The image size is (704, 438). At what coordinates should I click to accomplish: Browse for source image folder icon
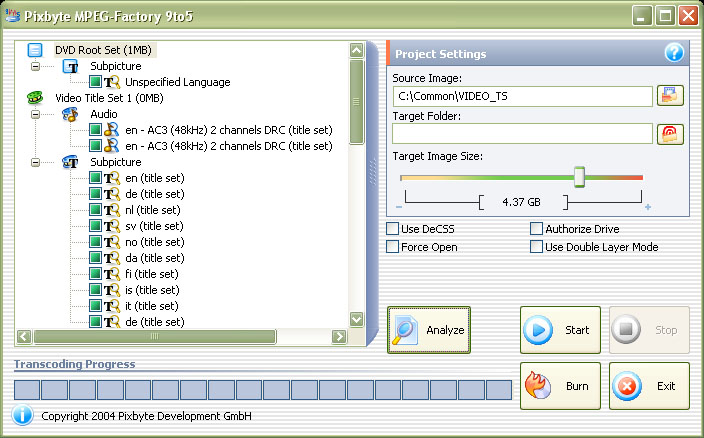point(670,96)
